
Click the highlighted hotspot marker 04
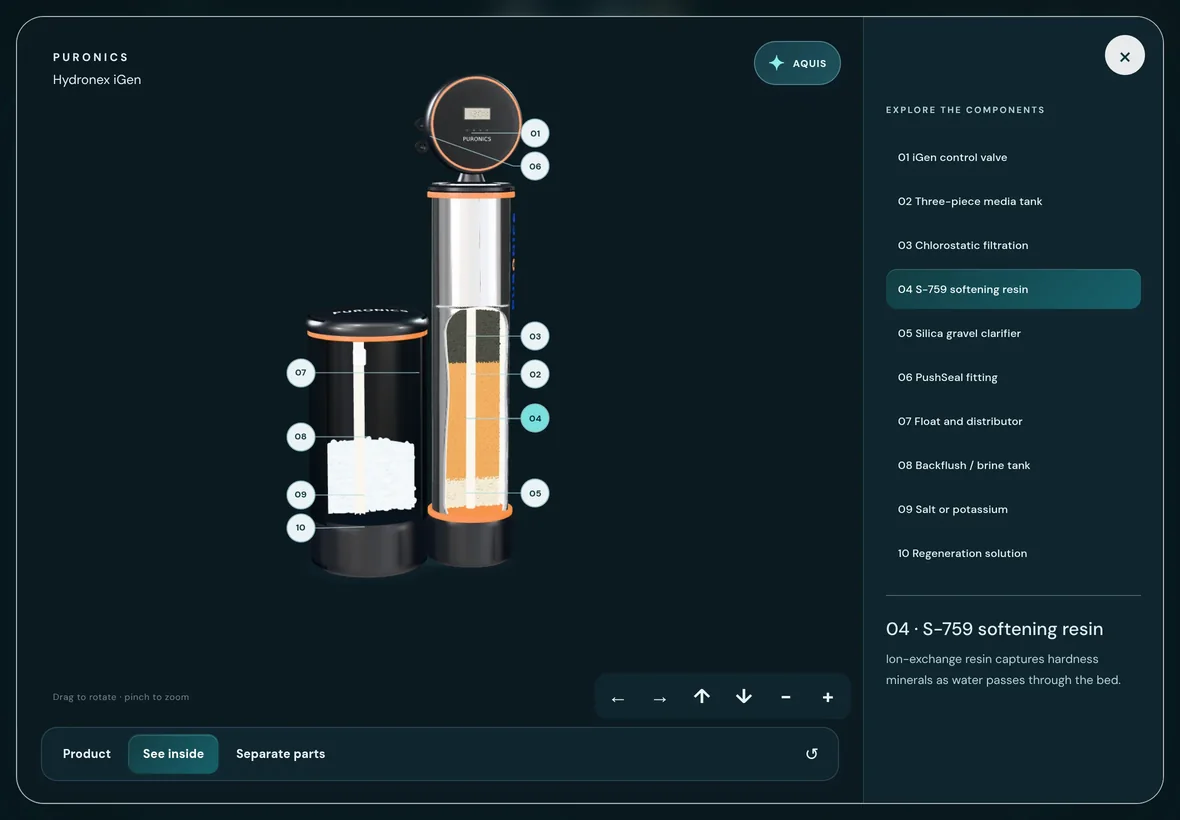[535, 418]
